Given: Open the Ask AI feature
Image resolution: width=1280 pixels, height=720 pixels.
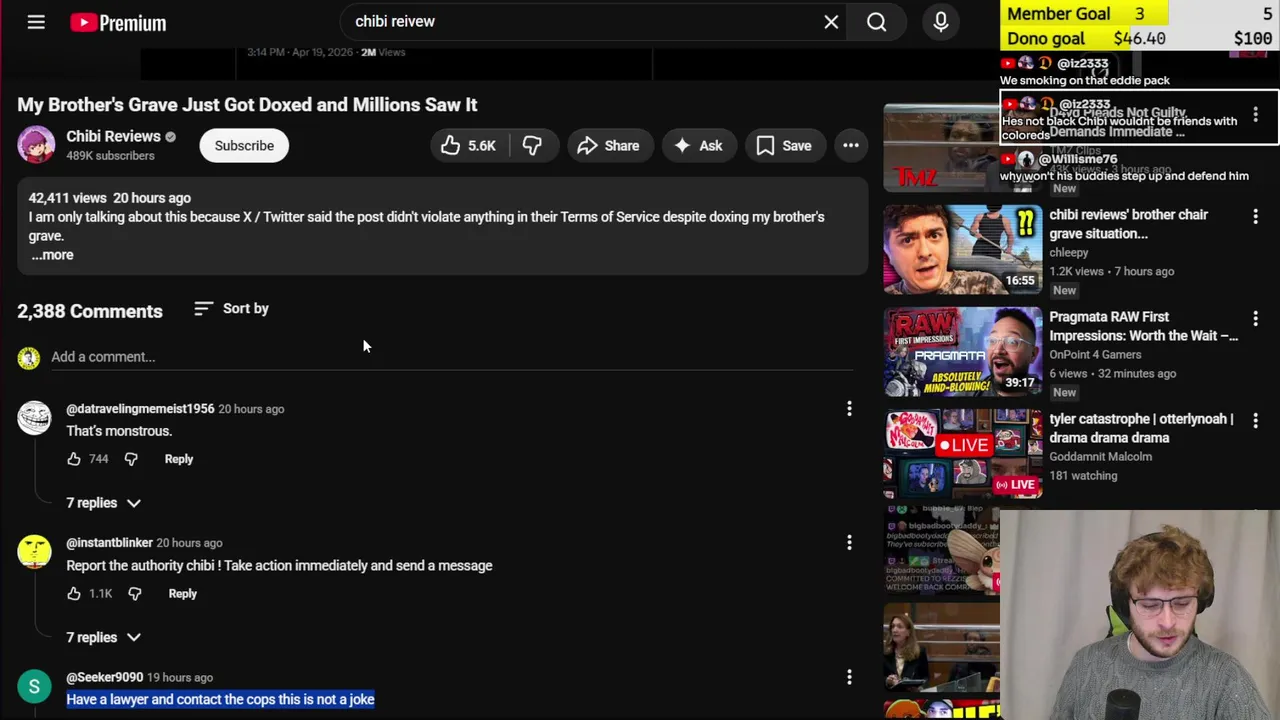Looking at the screenshot, I should [698, 146].
